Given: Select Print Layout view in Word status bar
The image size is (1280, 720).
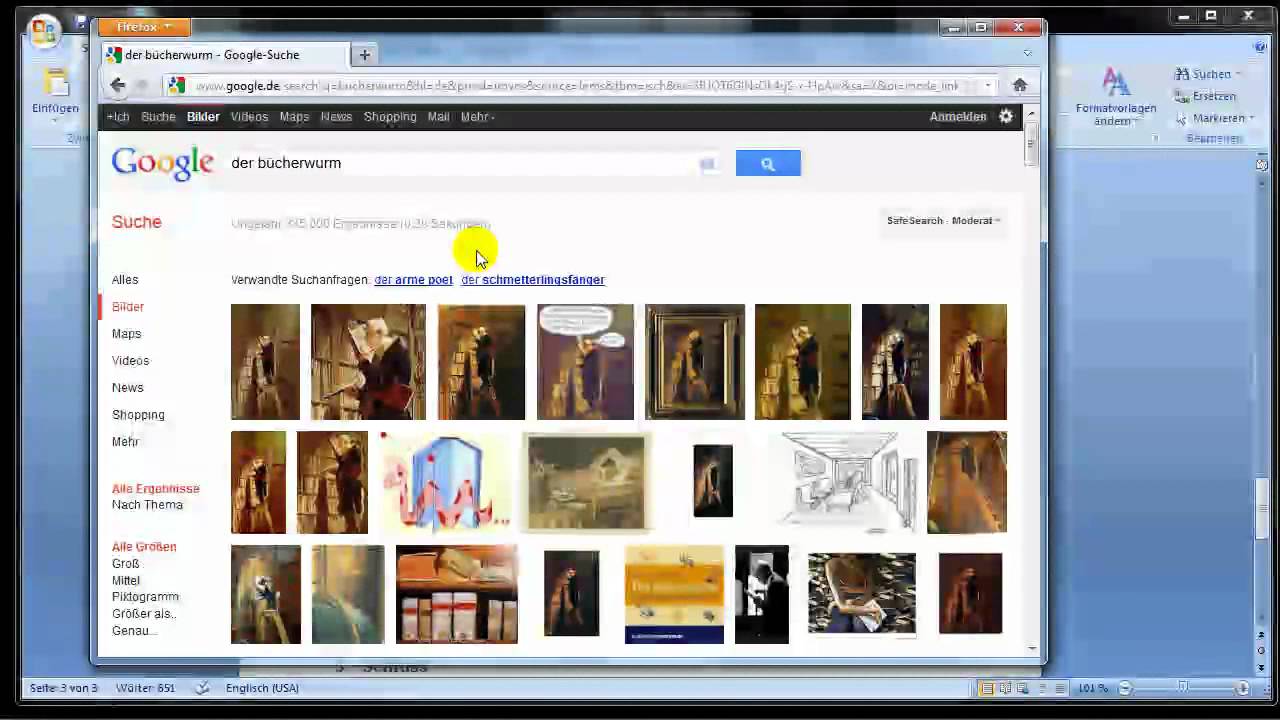Looking at the screenshot, I should (987, 688).
